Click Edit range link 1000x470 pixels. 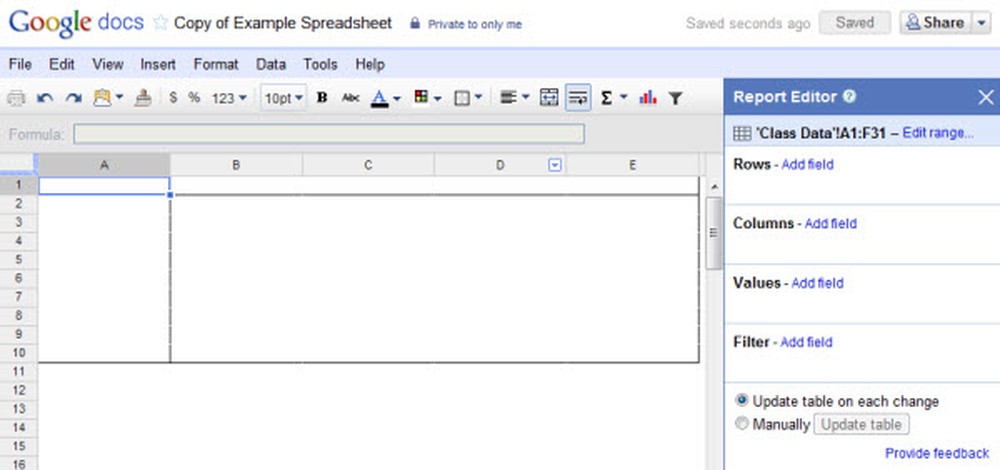pyautogui.click(x=938, y=133)
